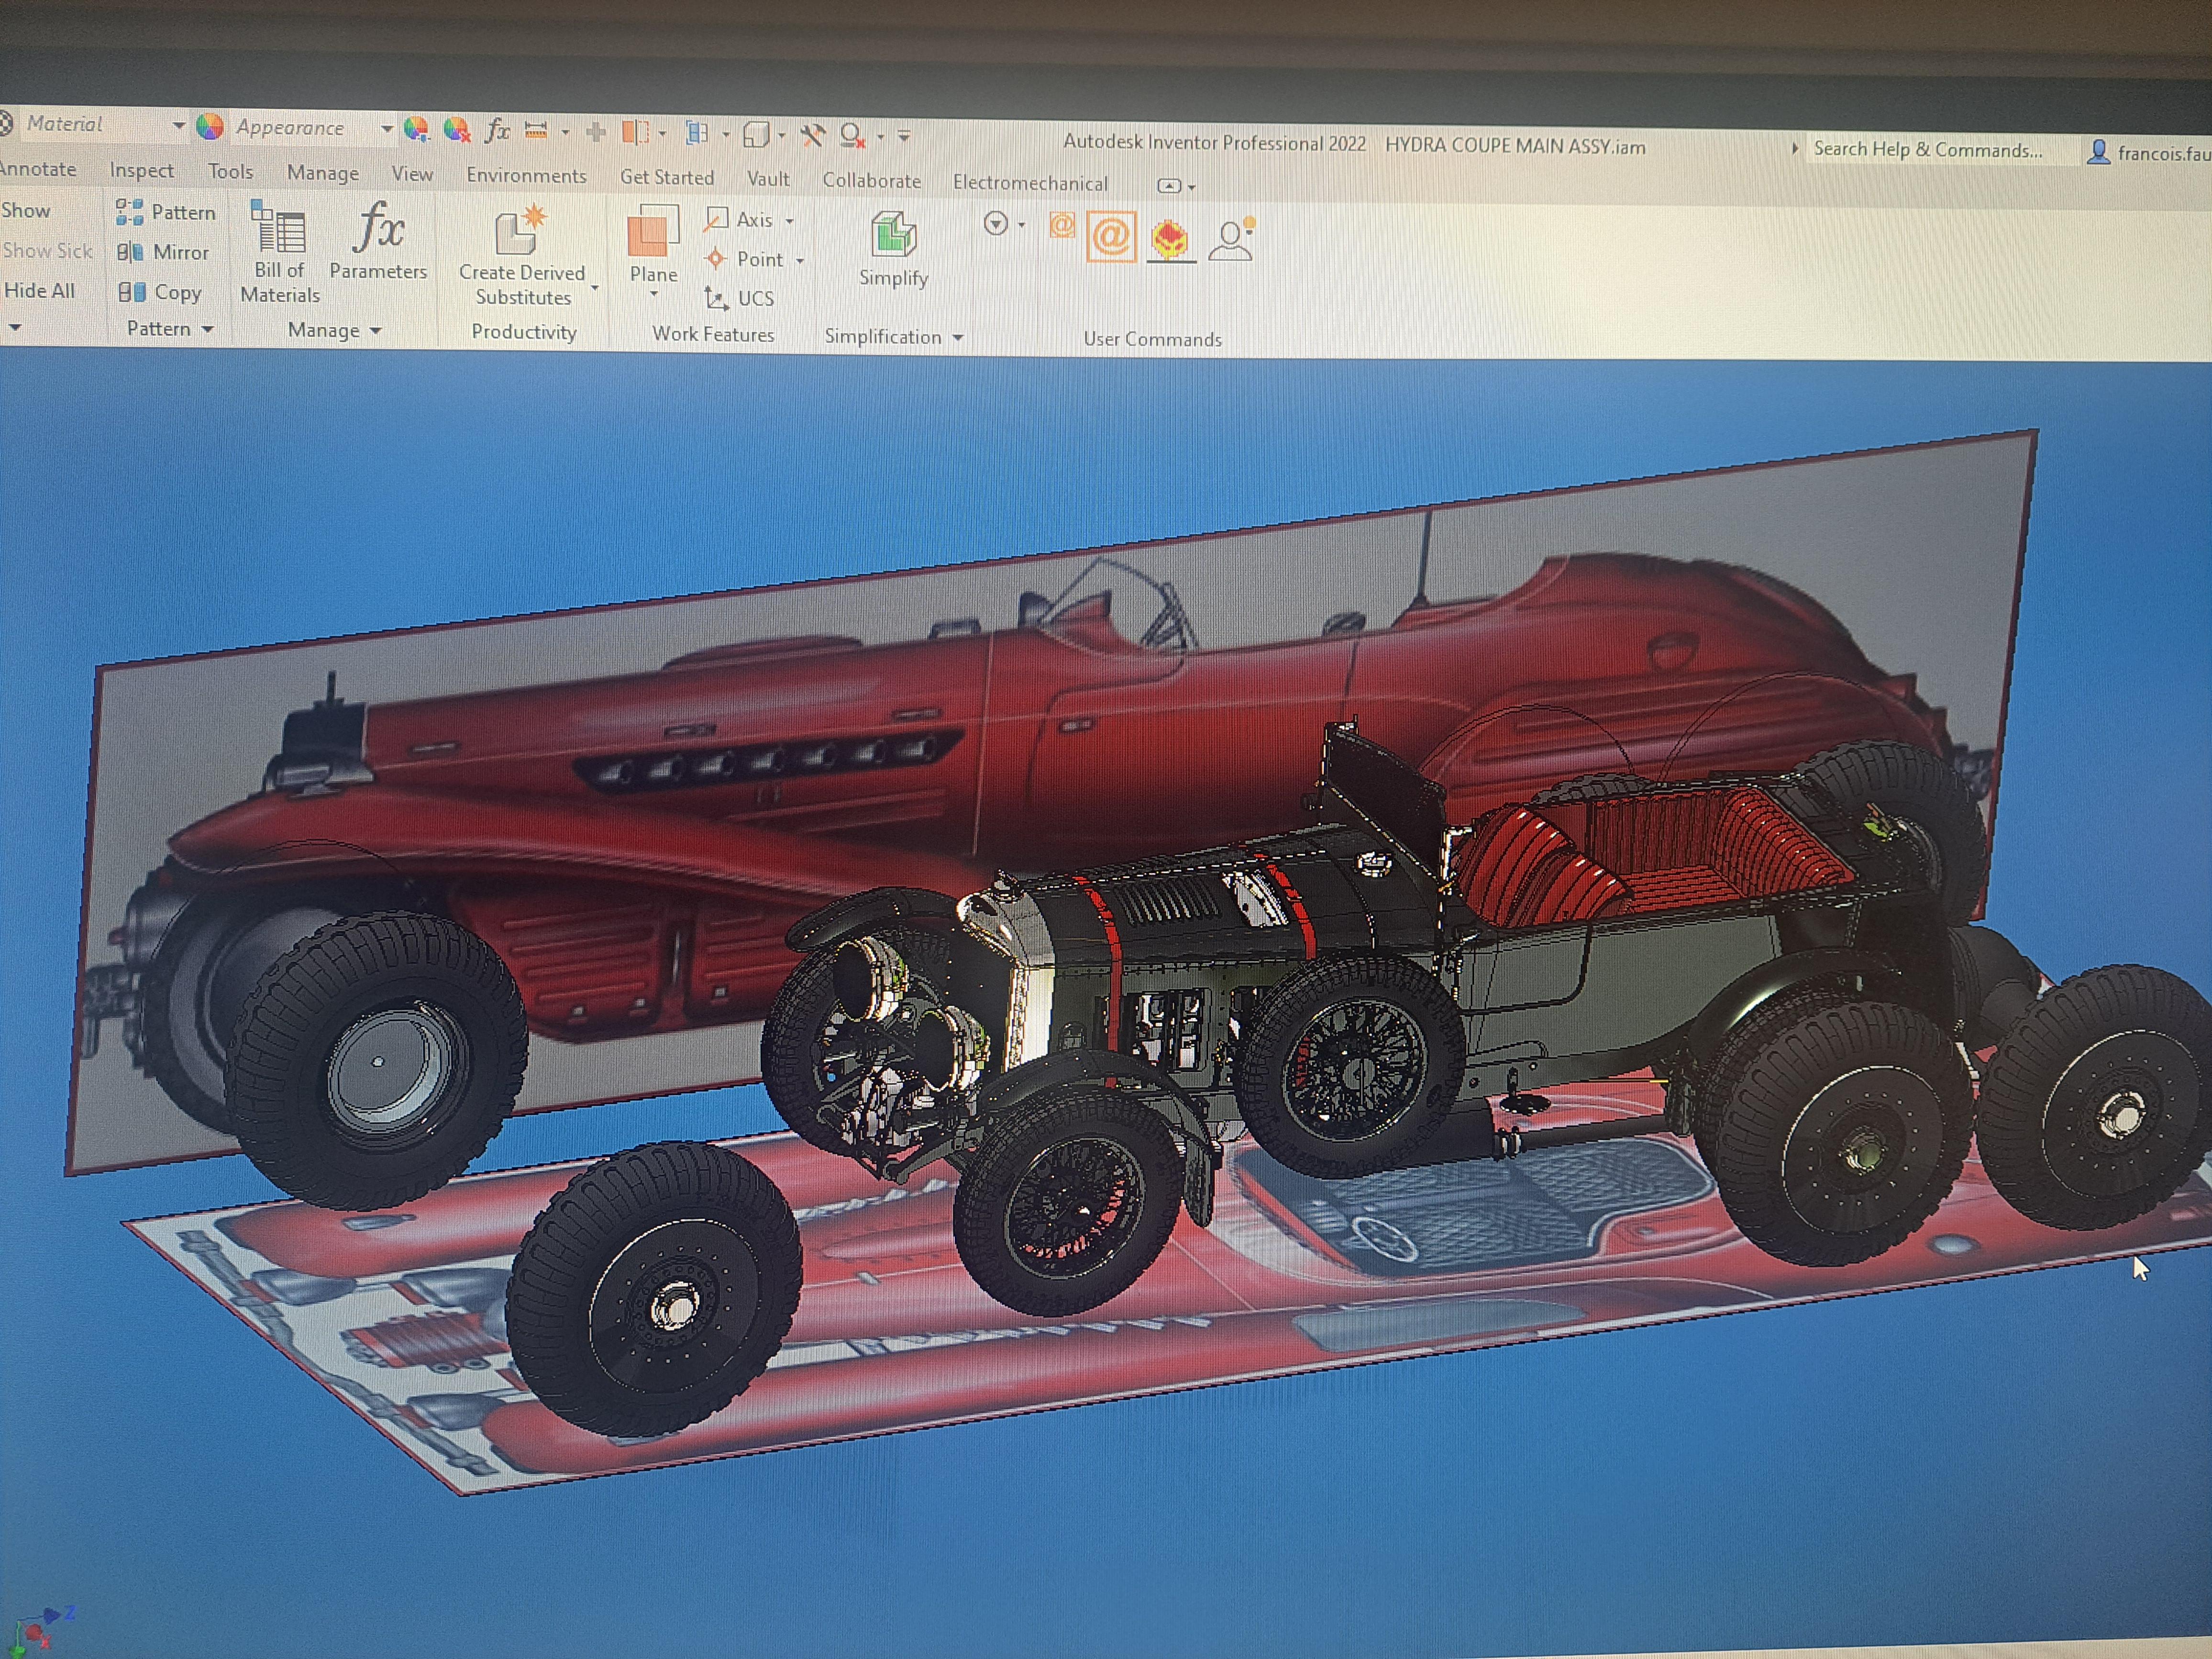Screen dimensions: 2212x1659
Task: Switch to the Annotate ribbon tab
Action: pyautogui.click(x=38, y=169)
